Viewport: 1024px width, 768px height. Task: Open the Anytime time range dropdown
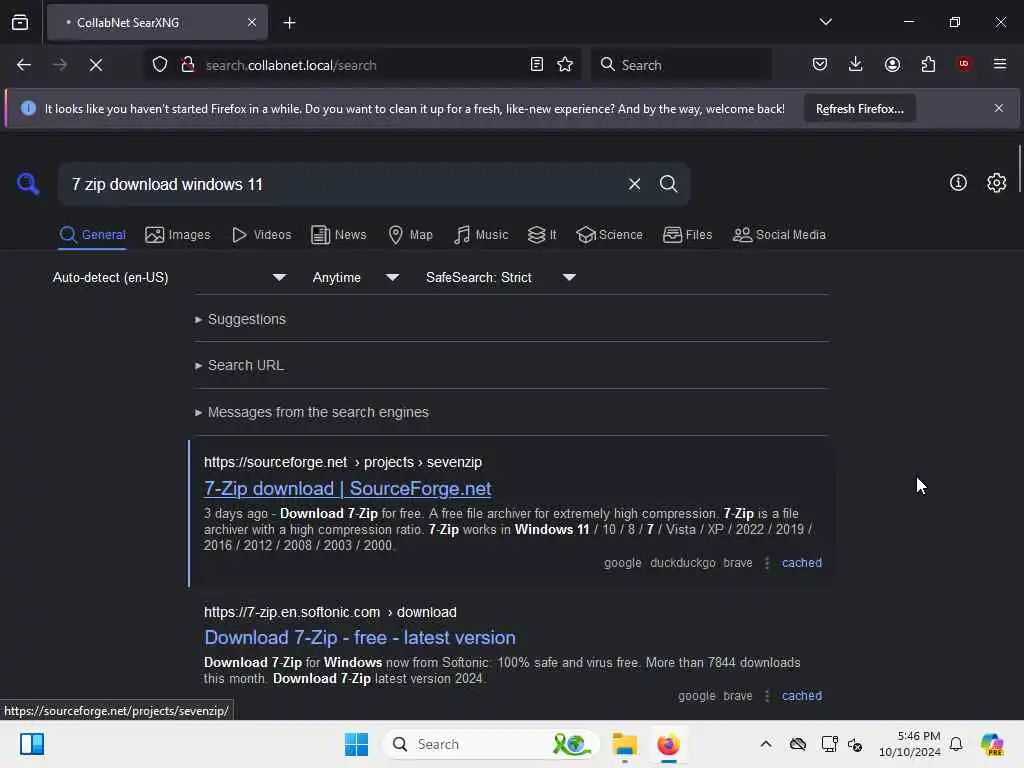point(356,278)
